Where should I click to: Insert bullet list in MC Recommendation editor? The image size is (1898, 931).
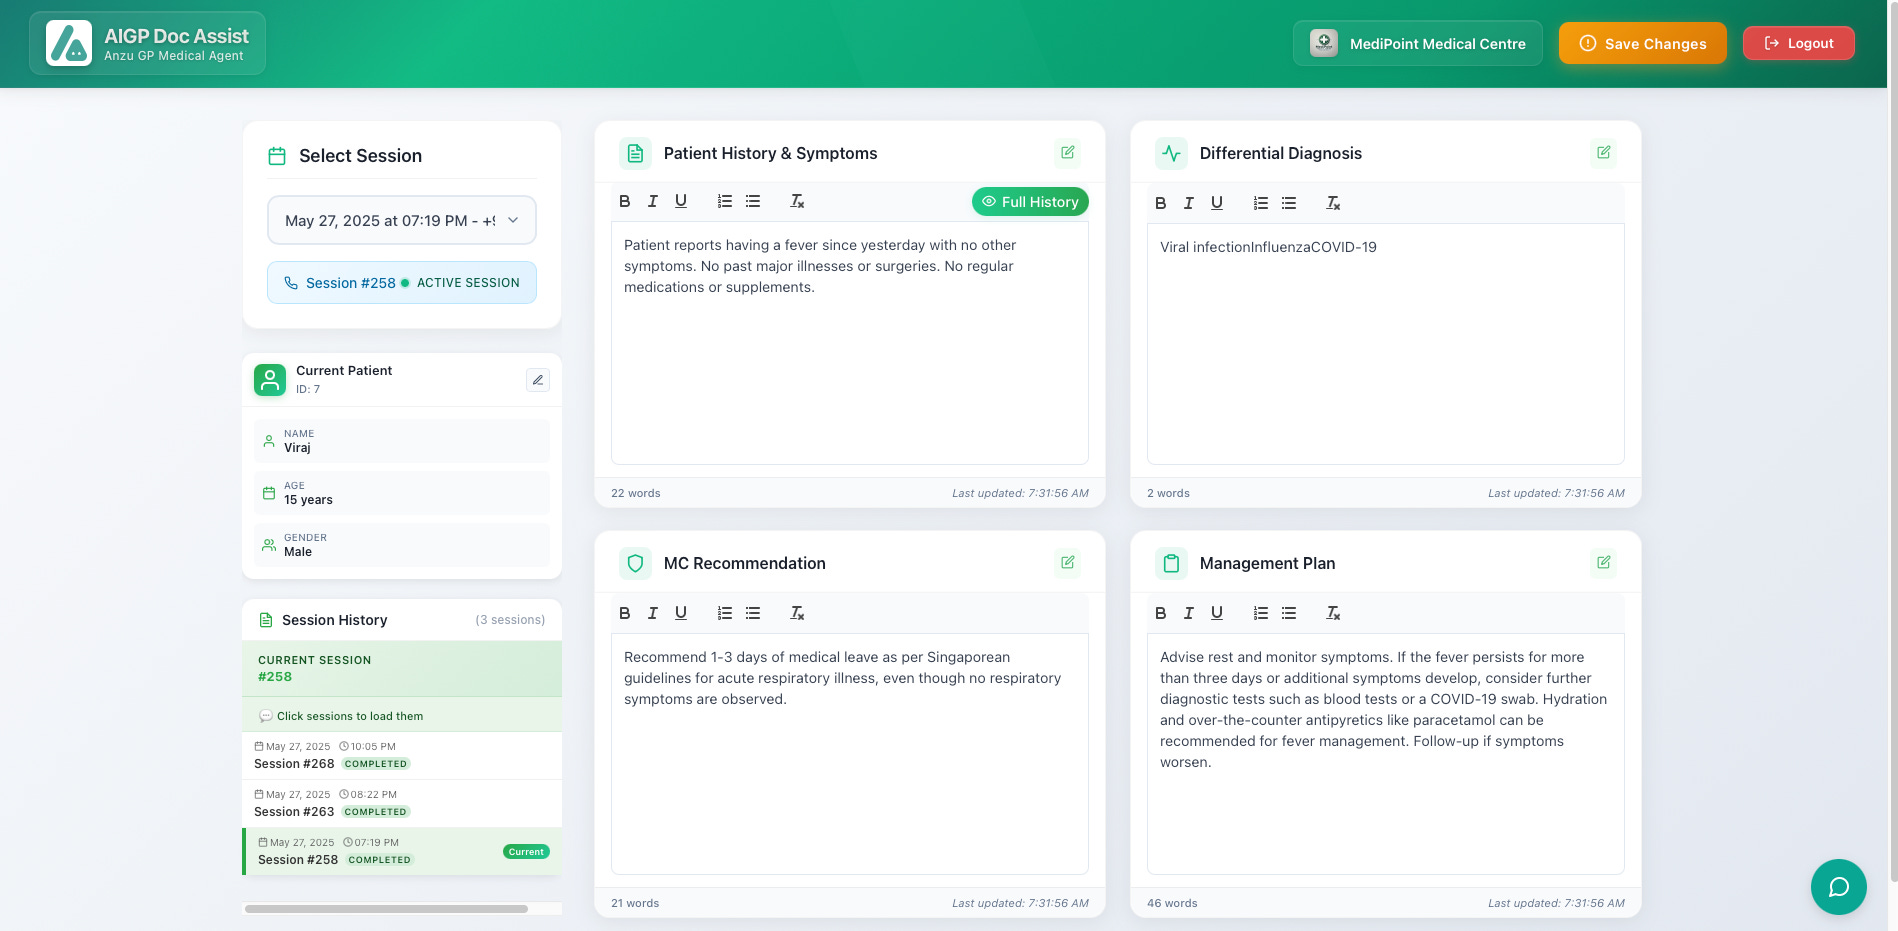click(x=753, y=613)
